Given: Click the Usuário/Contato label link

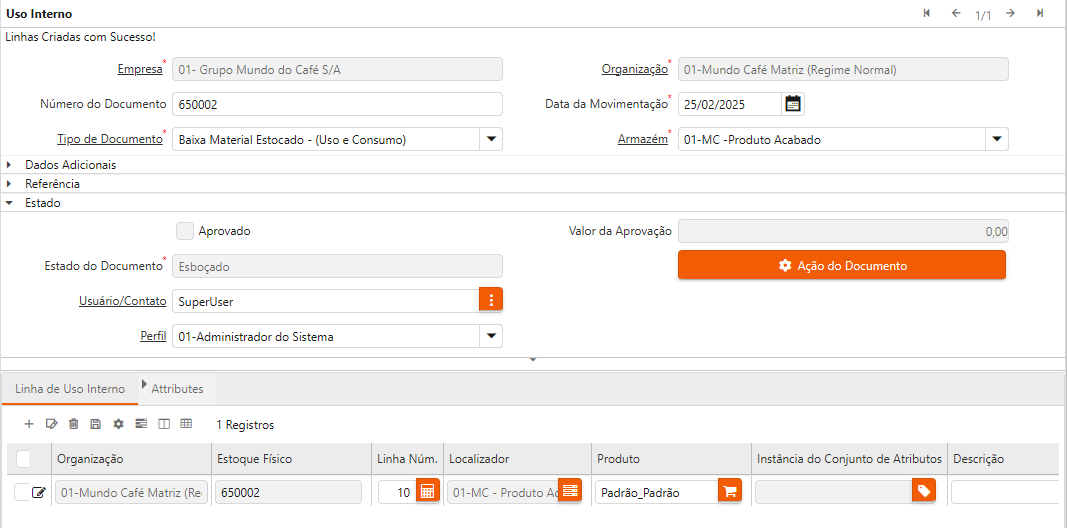Looking at the screenshot, I should (122, 301).
